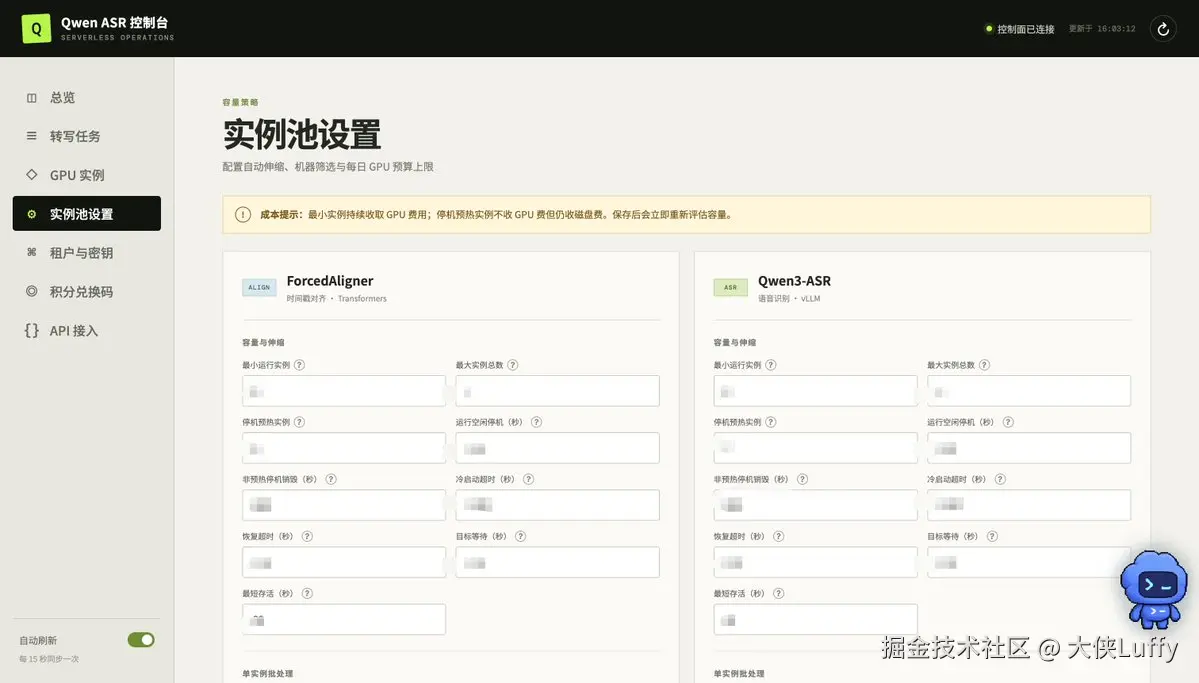The image size is (1199, 683).
Task: Click Qwen3-ASR 冷启动超时（秒）input field
Action: tap(1029, 505)
